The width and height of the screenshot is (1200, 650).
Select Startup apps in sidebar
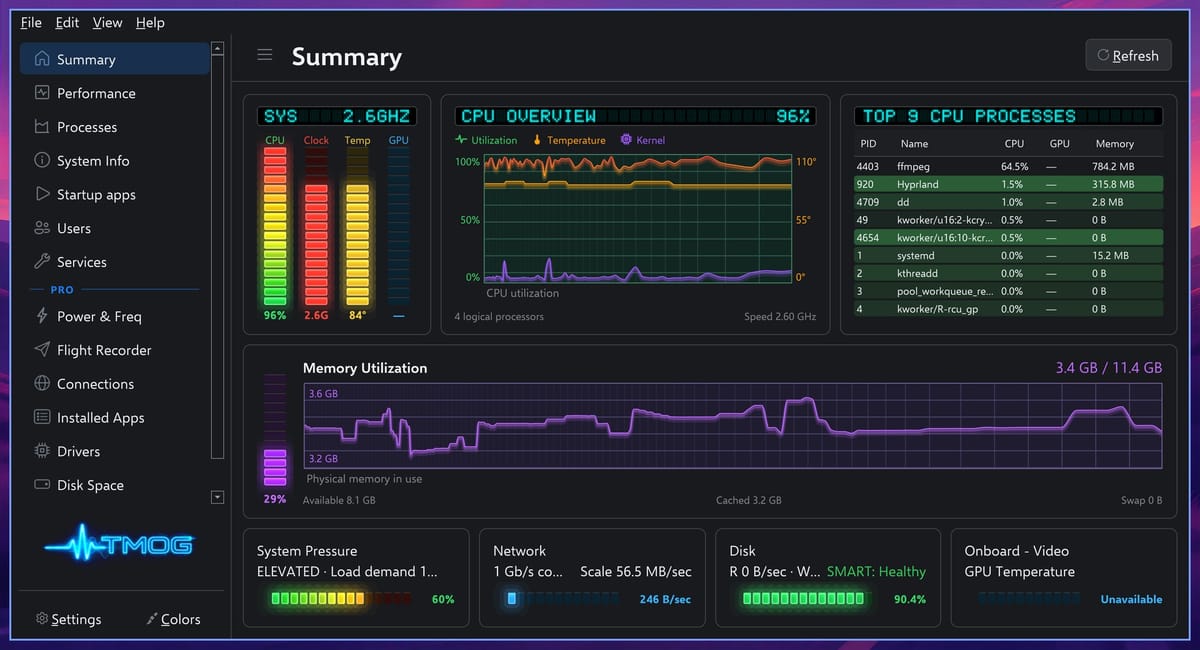(x=115, y=194)
